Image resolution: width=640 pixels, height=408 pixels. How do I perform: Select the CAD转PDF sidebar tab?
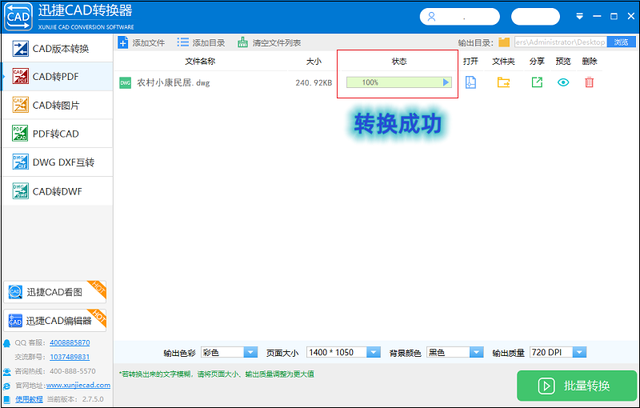[57, 76]
